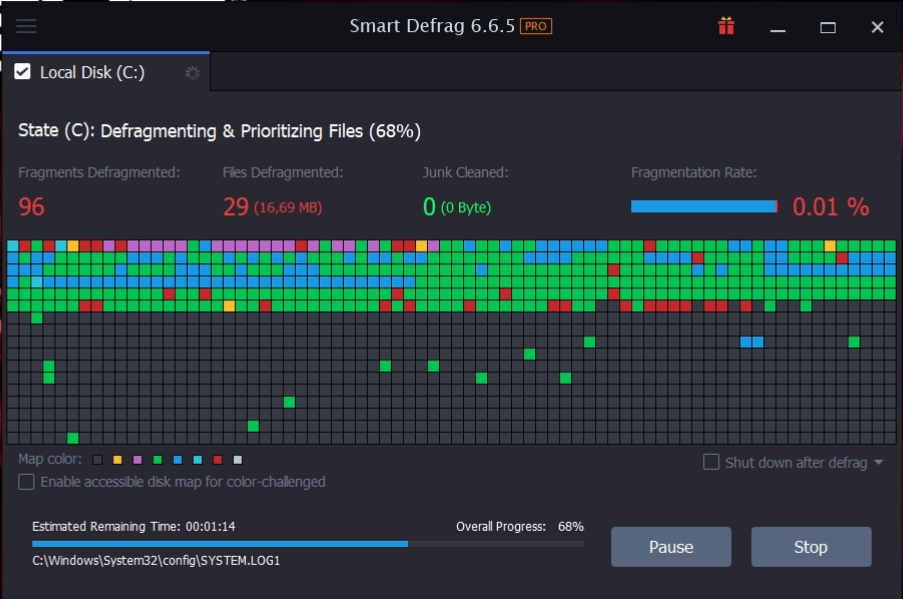Viewport: 903px width, 599px height.
Task: Click the blue map color swatch
Action: [177, 460]
